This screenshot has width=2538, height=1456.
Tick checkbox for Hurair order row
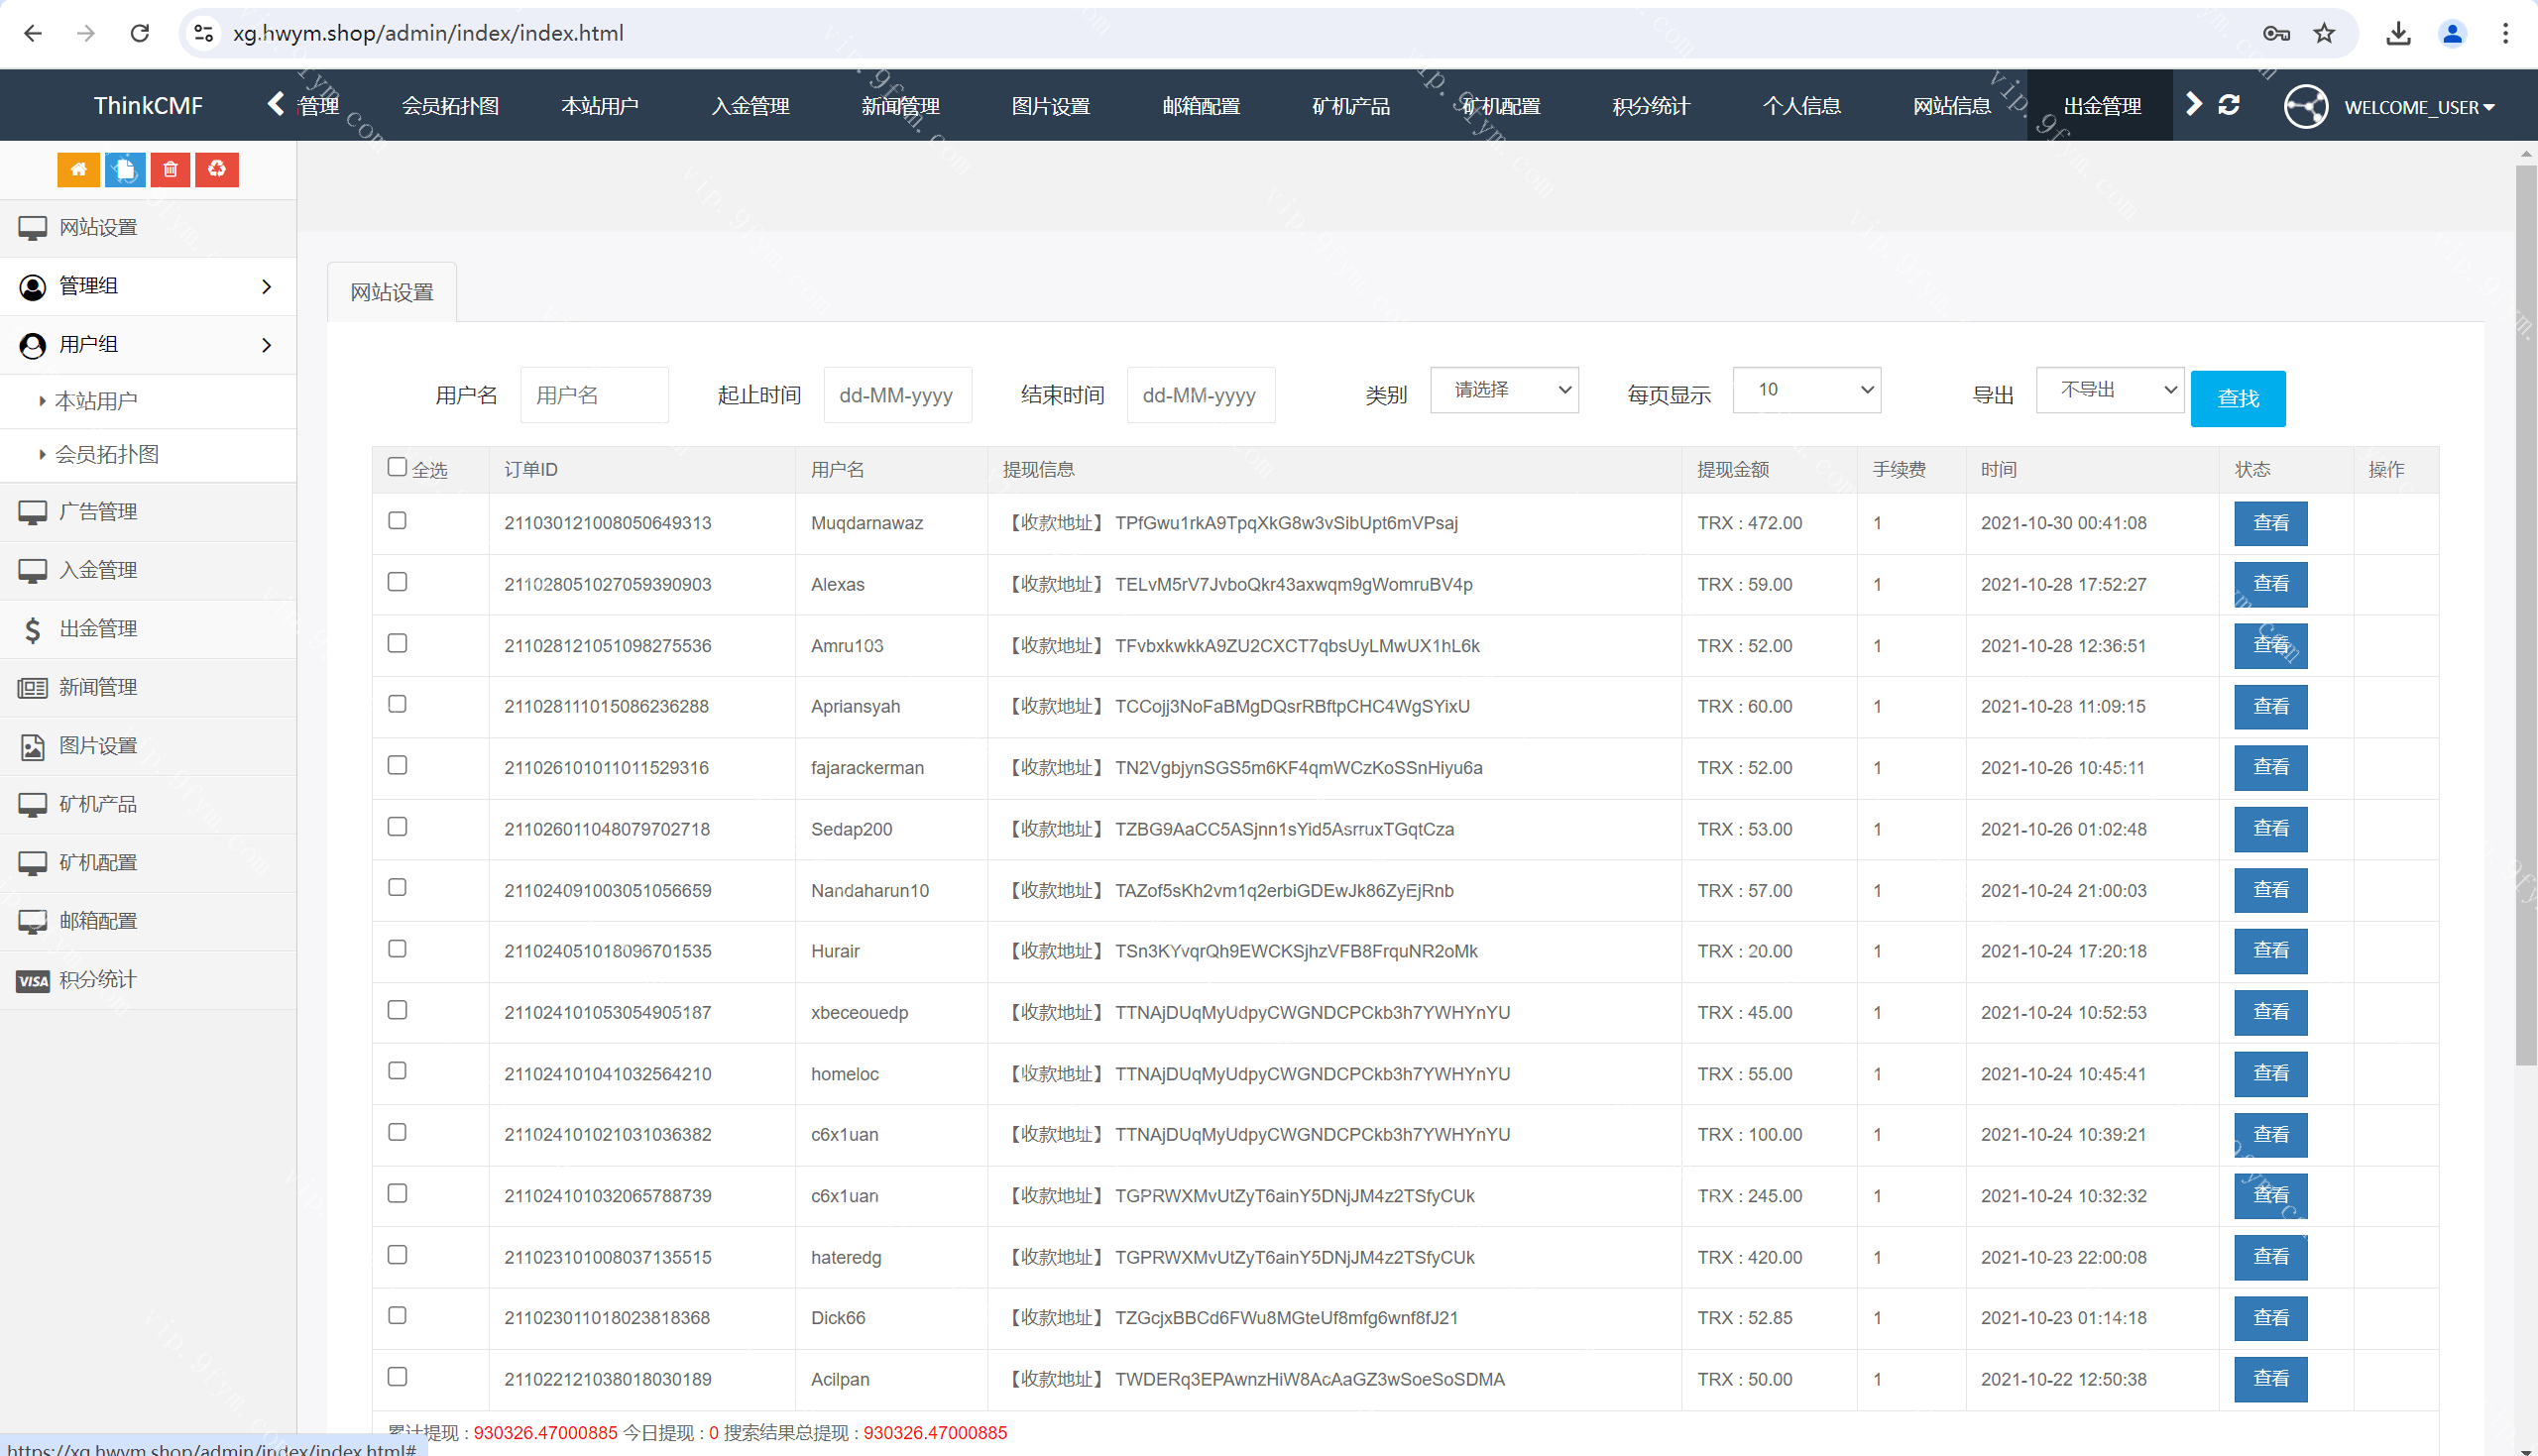[397, 949]
